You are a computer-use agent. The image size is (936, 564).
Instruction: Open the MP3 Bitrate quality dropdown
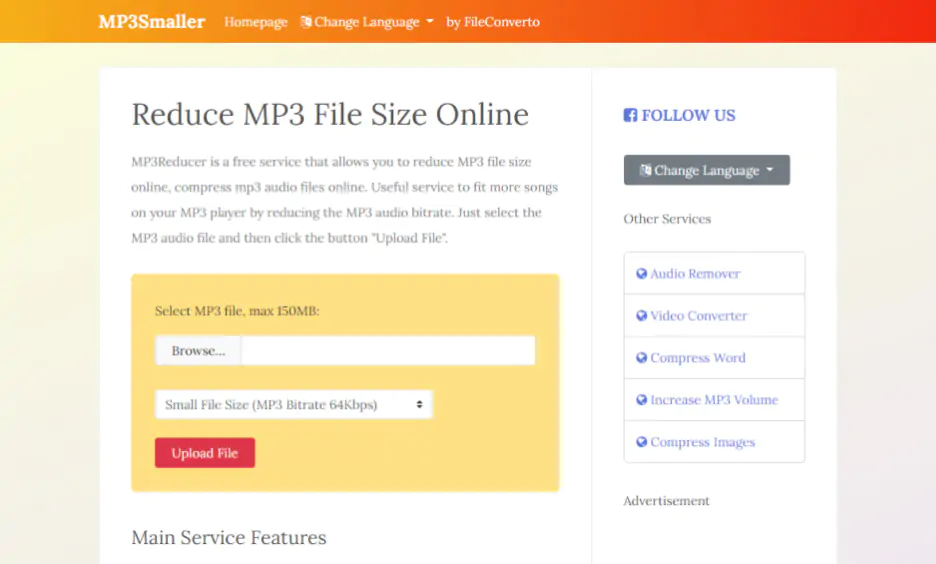coord(293,404)
